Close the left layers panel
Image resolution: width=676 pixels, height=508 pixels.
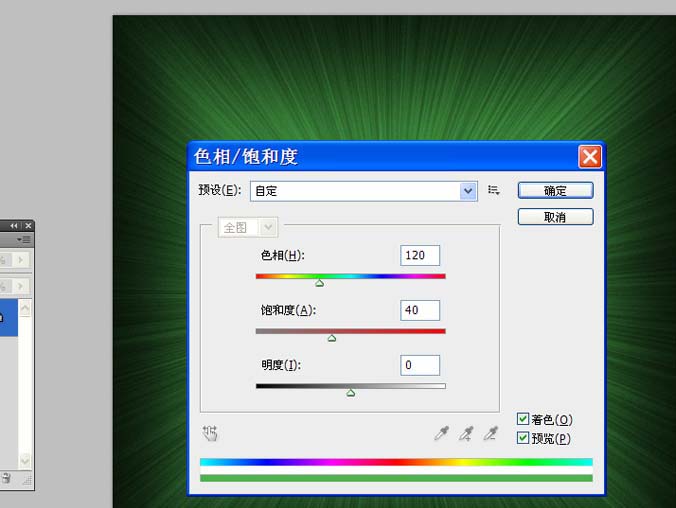[28, 226]
